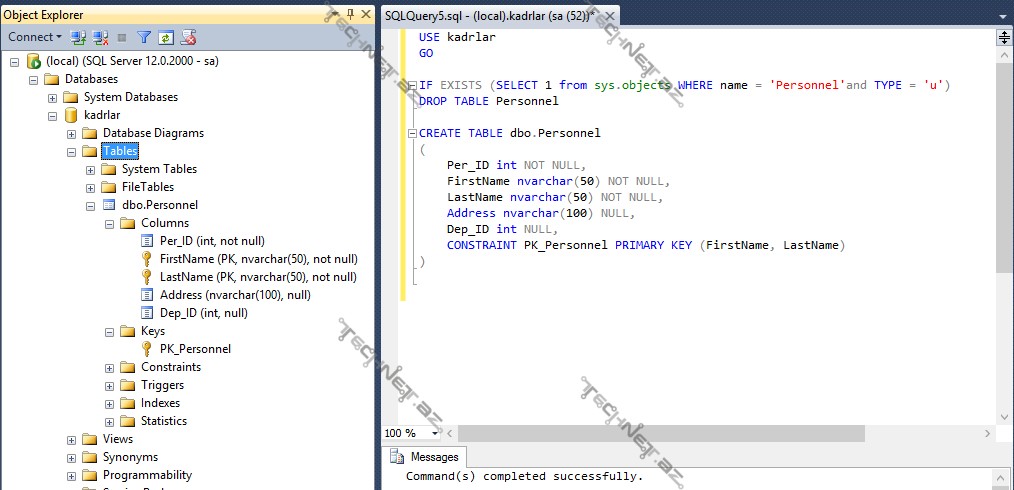Collapse the dbo.Personnel table node
Screen dimensions: 1014x490
click(91, 205)
